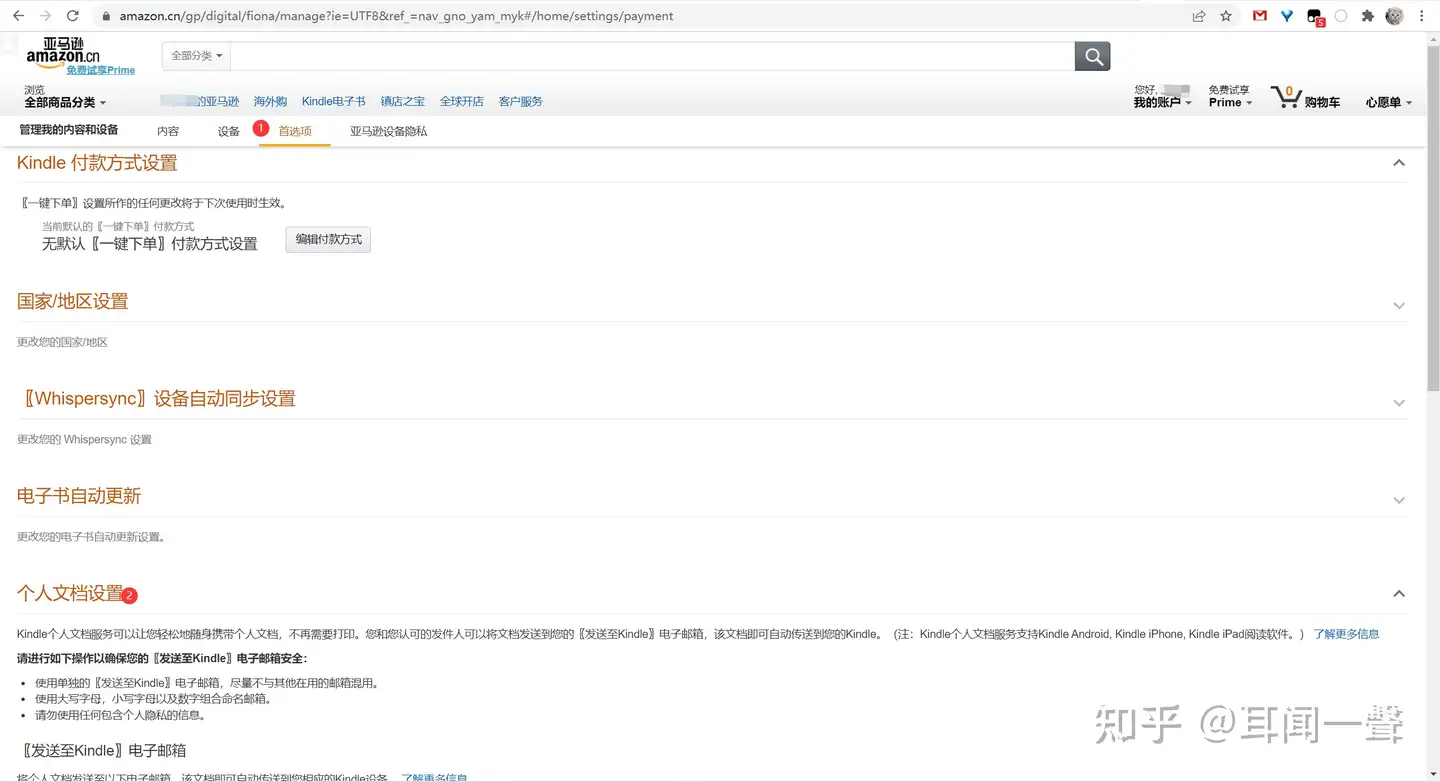
Task: Collapse the Kindle 付款方式设置 section
Action: point(1399,163)
